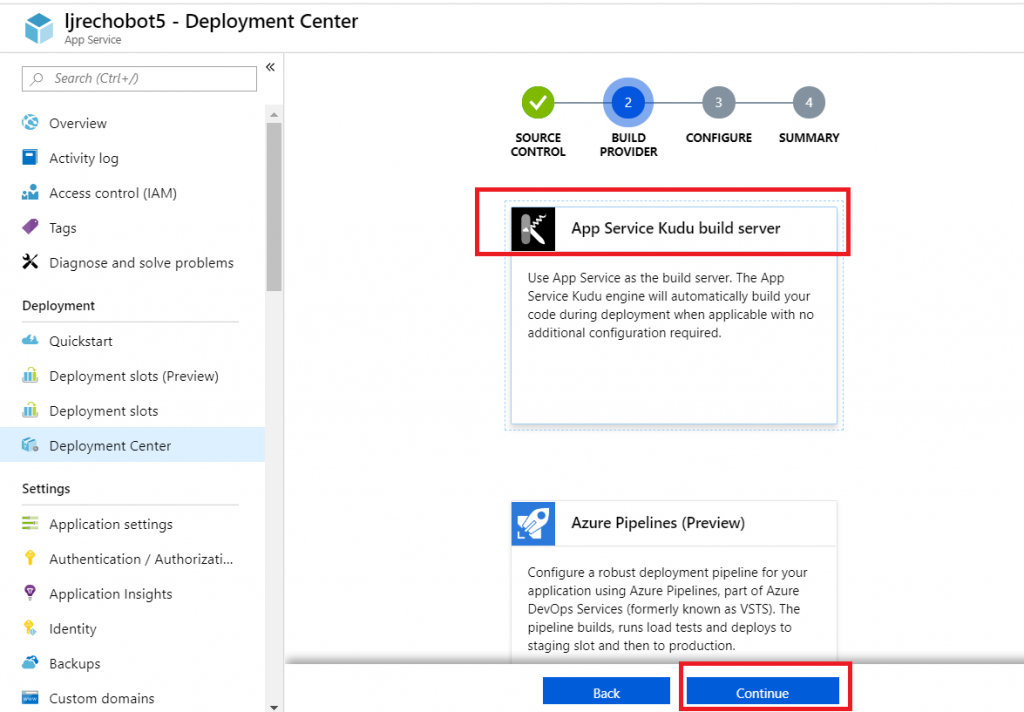Viewport: 1024px width, 712px height.
Task: Click the CONFIGURE step label
Action: click(718, 138)
